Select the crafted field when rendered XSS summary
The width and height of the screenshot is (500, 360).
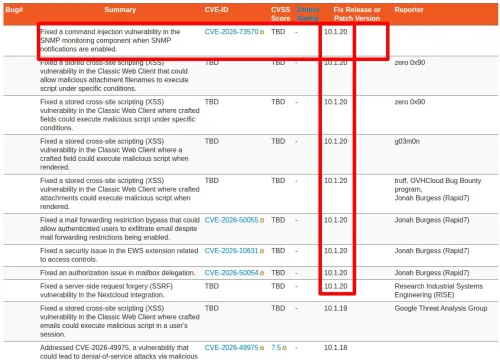point(114,154)
